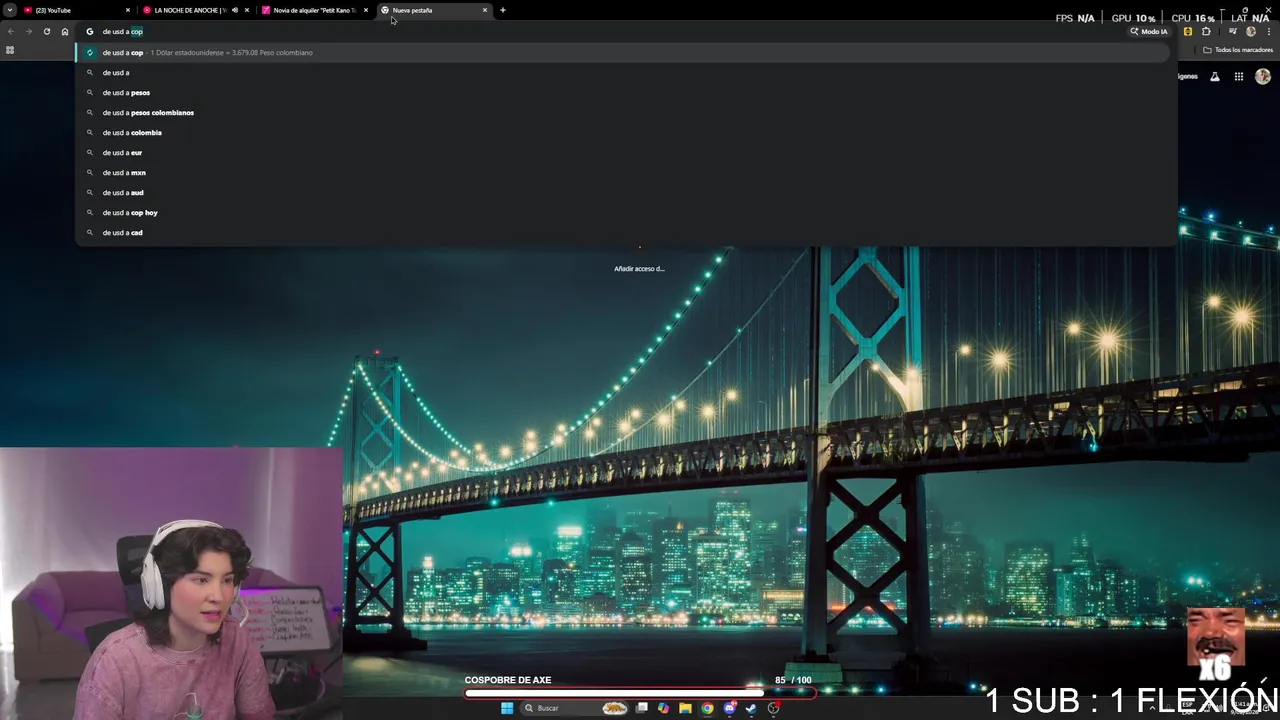This screenshot has width=1280, height=720.
Task: Open the media controls icon in toolbar
Action: pyautogui.click(x=1233, y=31)
